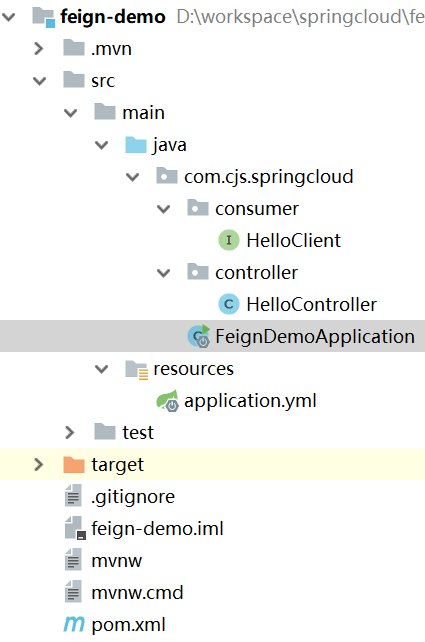This screenshot has height=642, width=425.
Task: Click the HelloClient interface icon
Action: pos(228,240)
